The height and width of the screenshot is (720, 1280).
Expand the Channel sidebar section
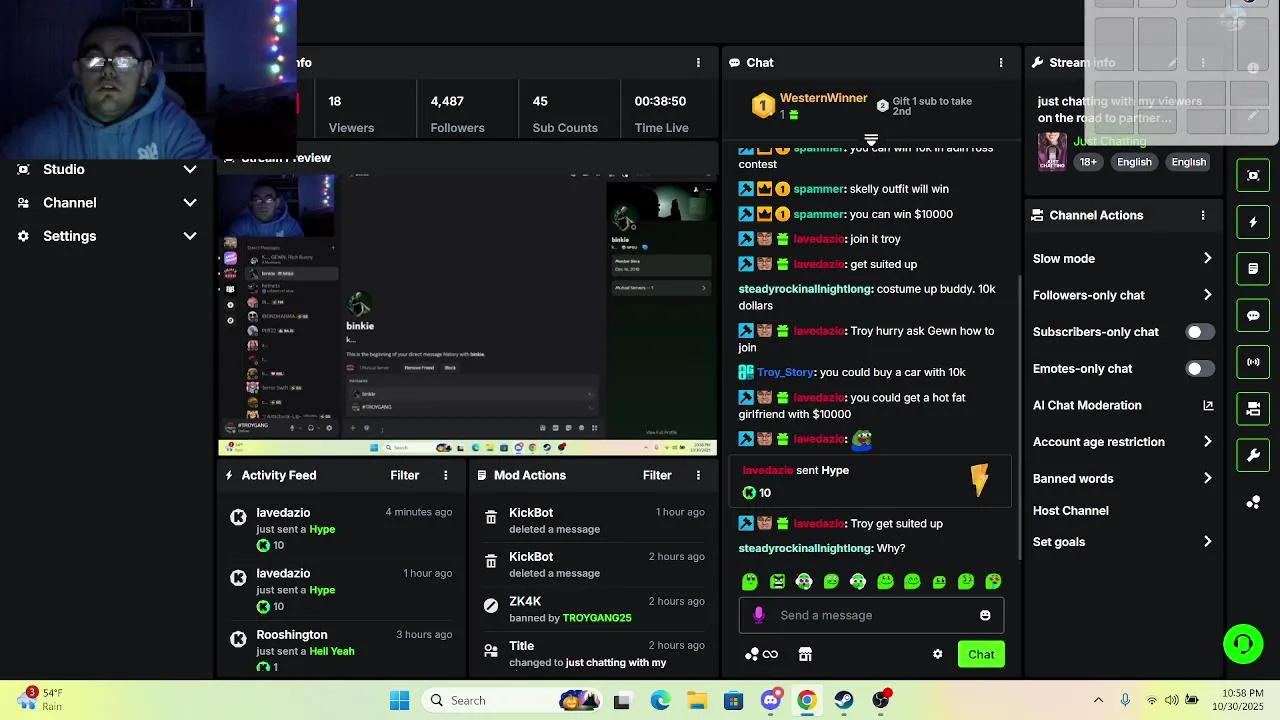click(107, 202)
